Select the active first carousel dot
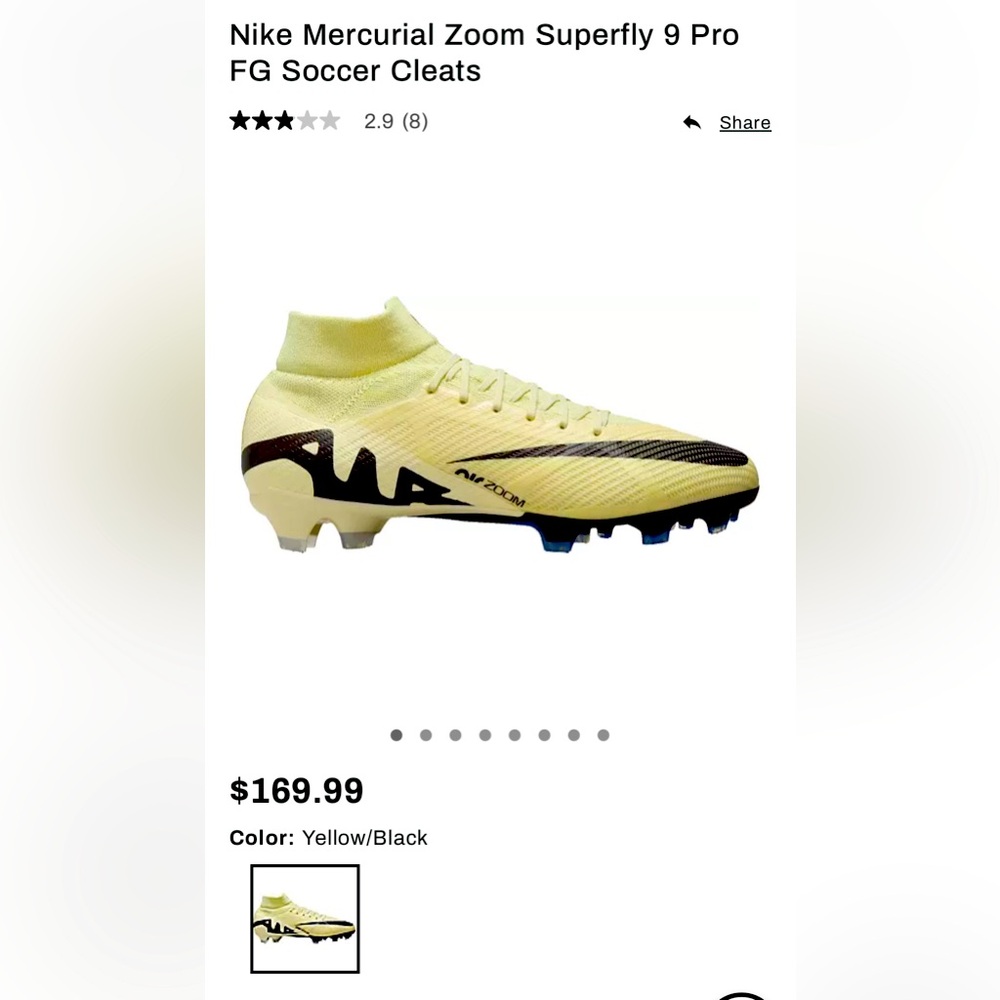 pos(396,735)
